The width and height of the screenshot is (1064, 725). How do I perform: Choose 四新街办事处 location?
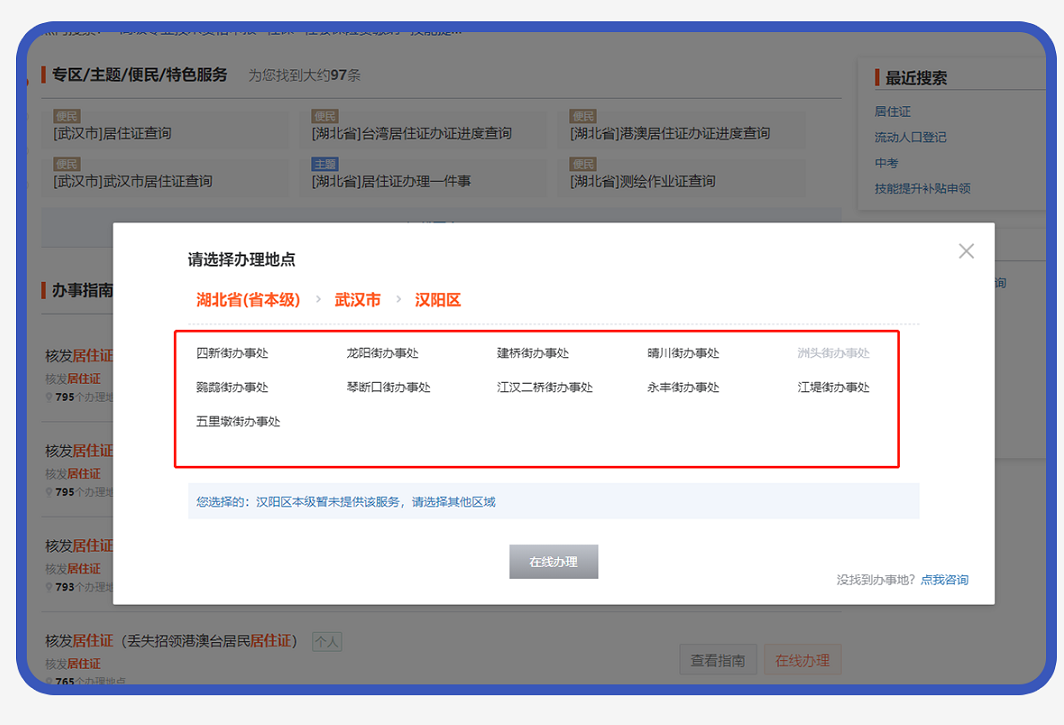[x=232, y=353]
